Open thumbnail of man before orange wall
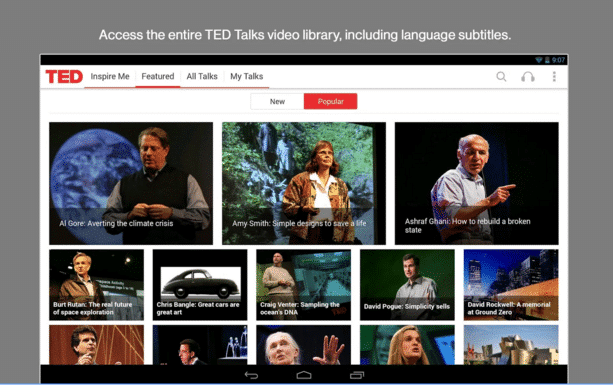Viewport: 613px width, 385px height. coord(96,345)
